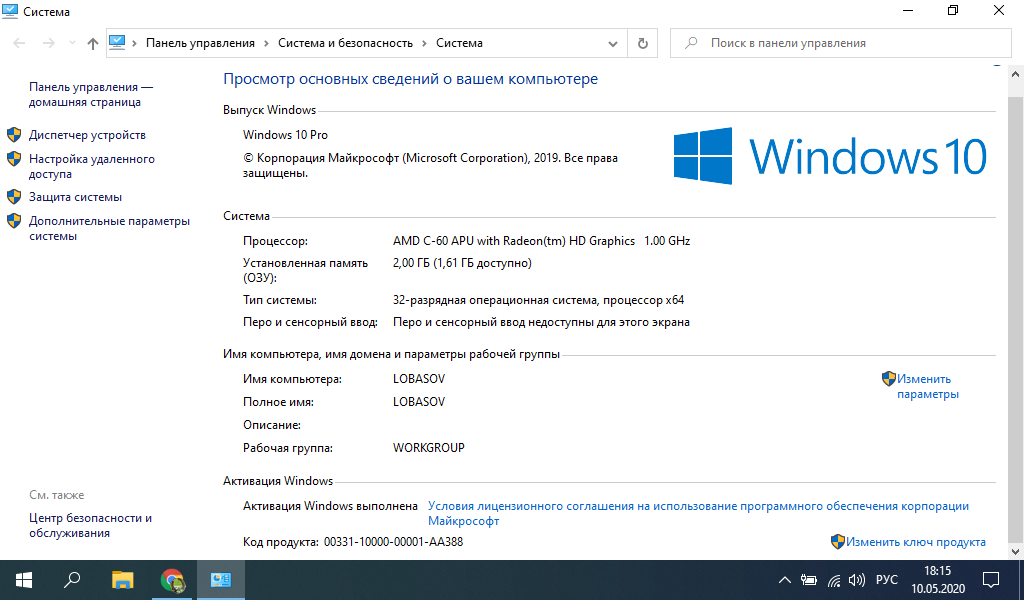Image resolution: width=1024 pixels, height=600 pixels.
Task: Click the shield icon beside Диспетчер устройств
Action: tap(14, 135)
